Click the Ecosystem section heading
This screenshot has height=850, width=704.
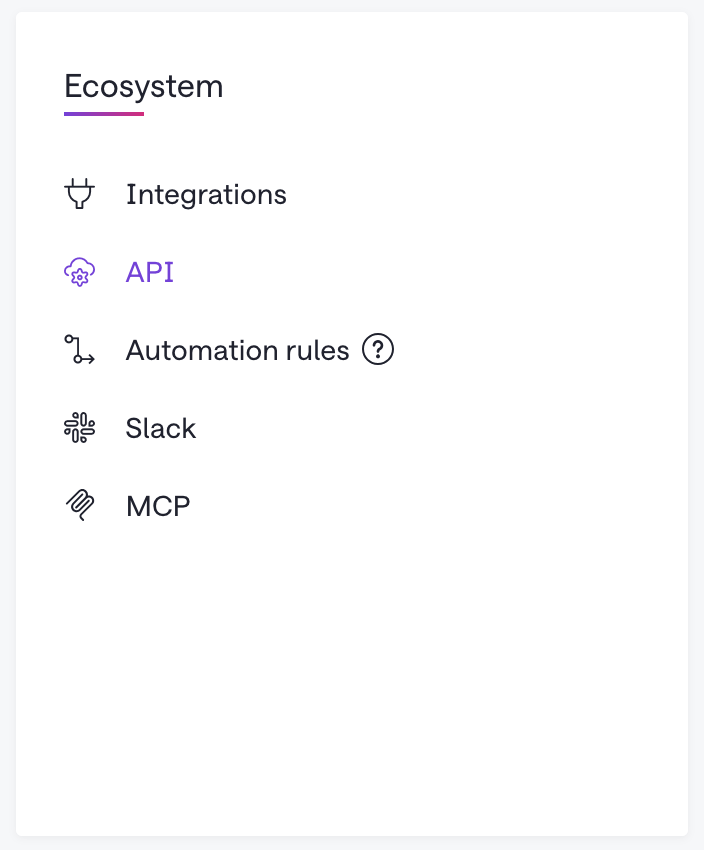coord(144,86)
